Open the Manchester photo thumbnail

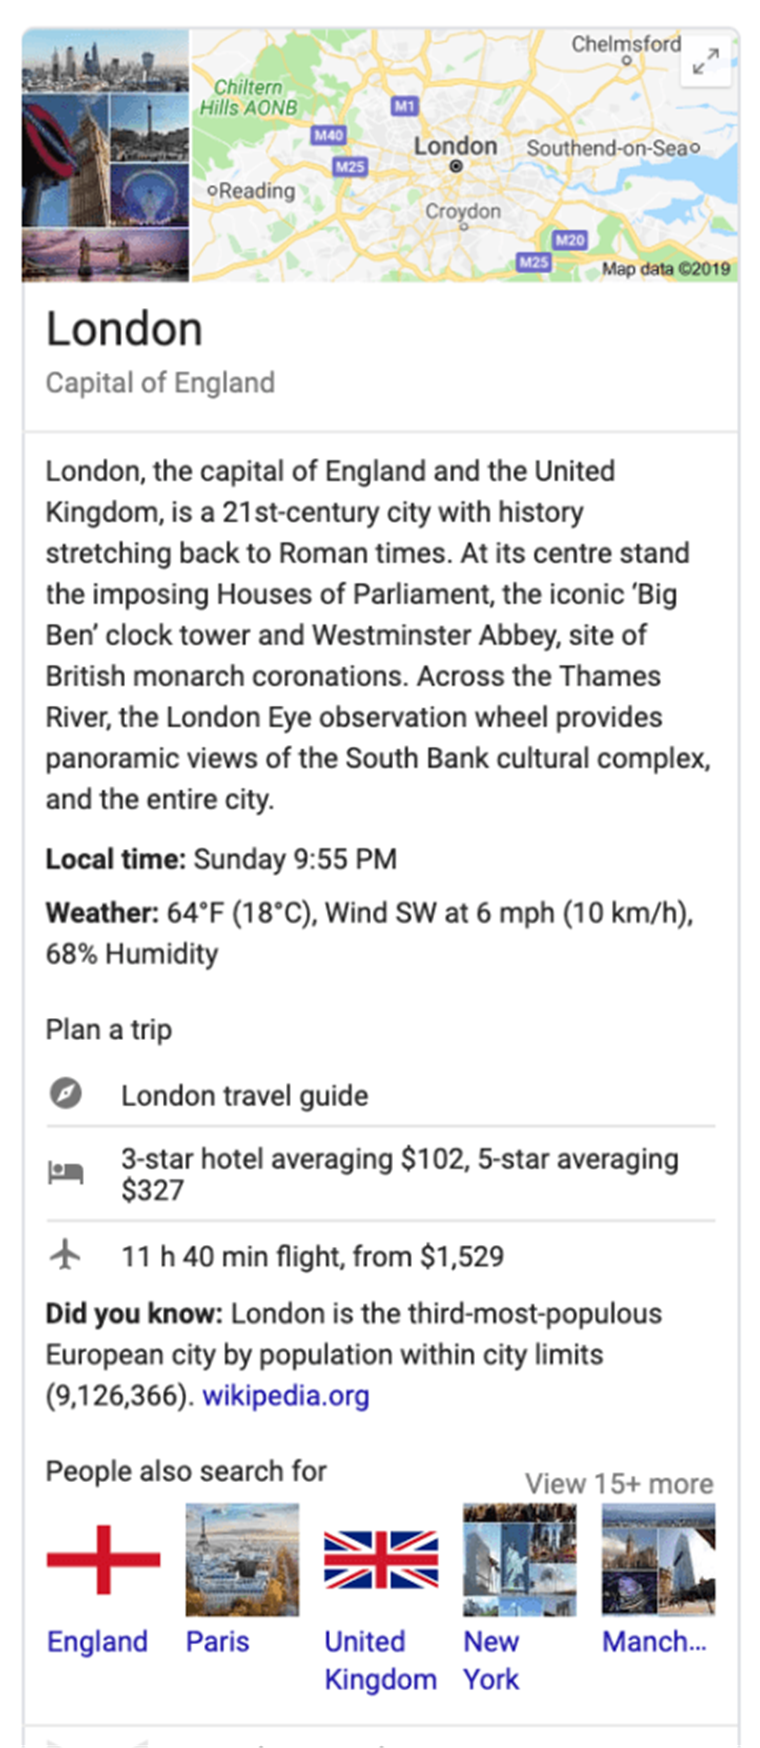click(658, 1559)
